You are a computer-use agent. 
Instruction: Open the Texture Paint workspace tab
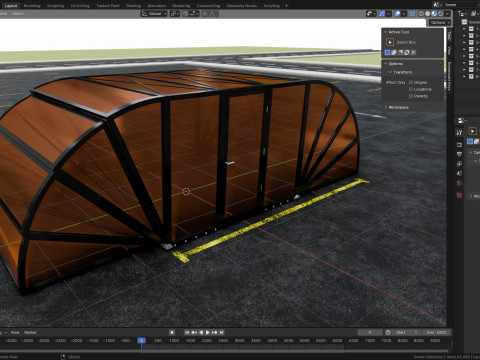108,6
